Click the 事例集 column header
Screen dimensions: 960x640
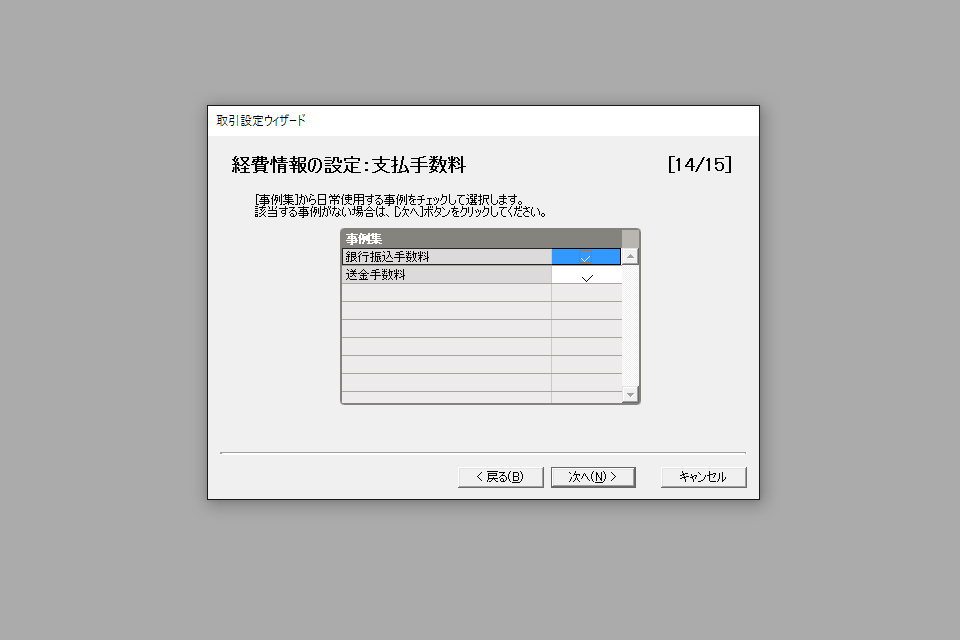tap(481, 238)
